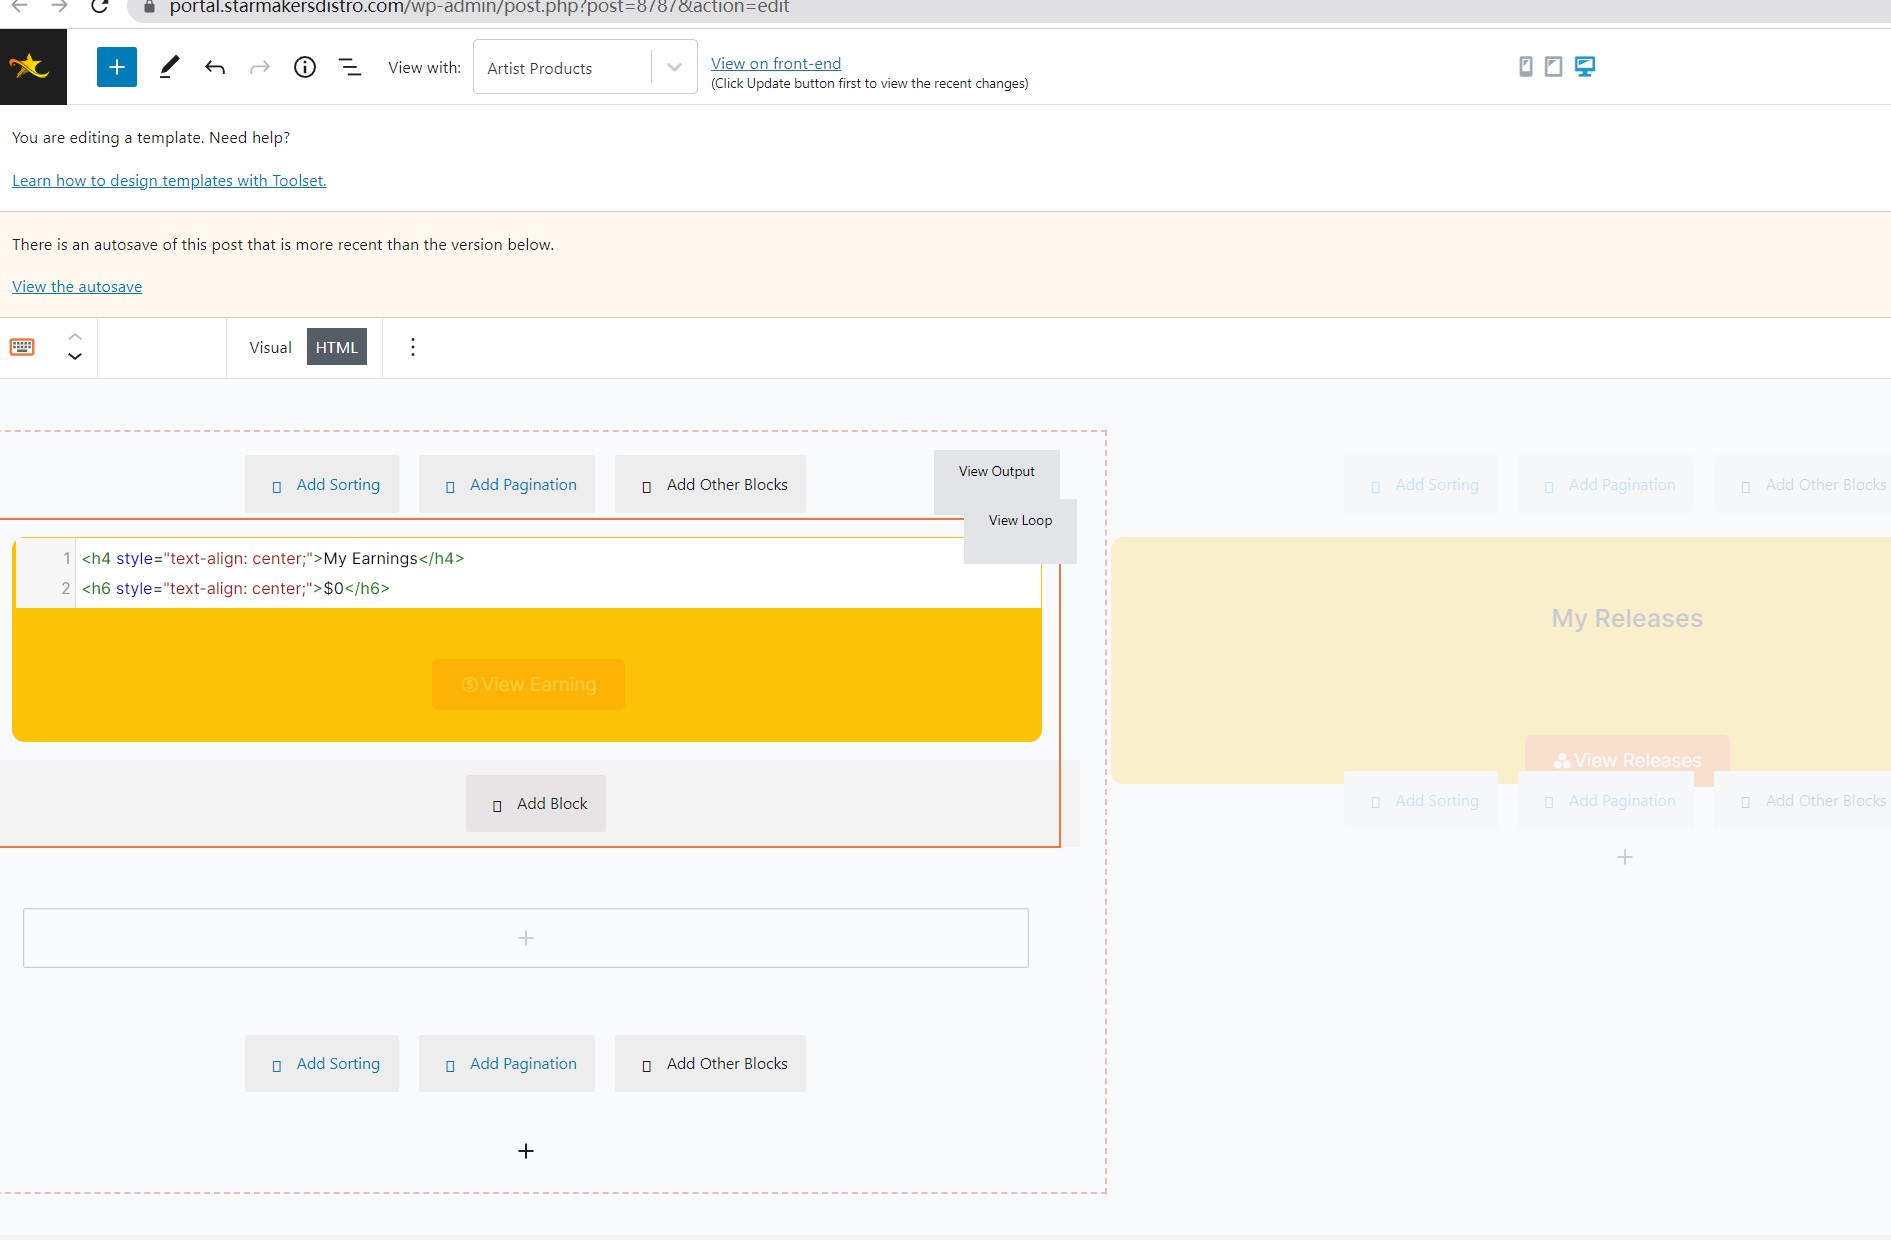Viewport: 1891px width, 1240px height.
Task: Click right column top Add Sorting button
Action: coord(1421,484)
